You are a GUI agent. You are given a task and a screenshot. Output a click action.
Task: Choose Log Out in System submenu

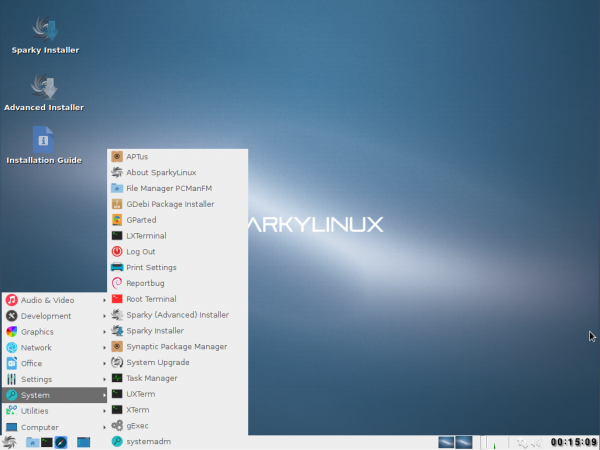[178, 252]
